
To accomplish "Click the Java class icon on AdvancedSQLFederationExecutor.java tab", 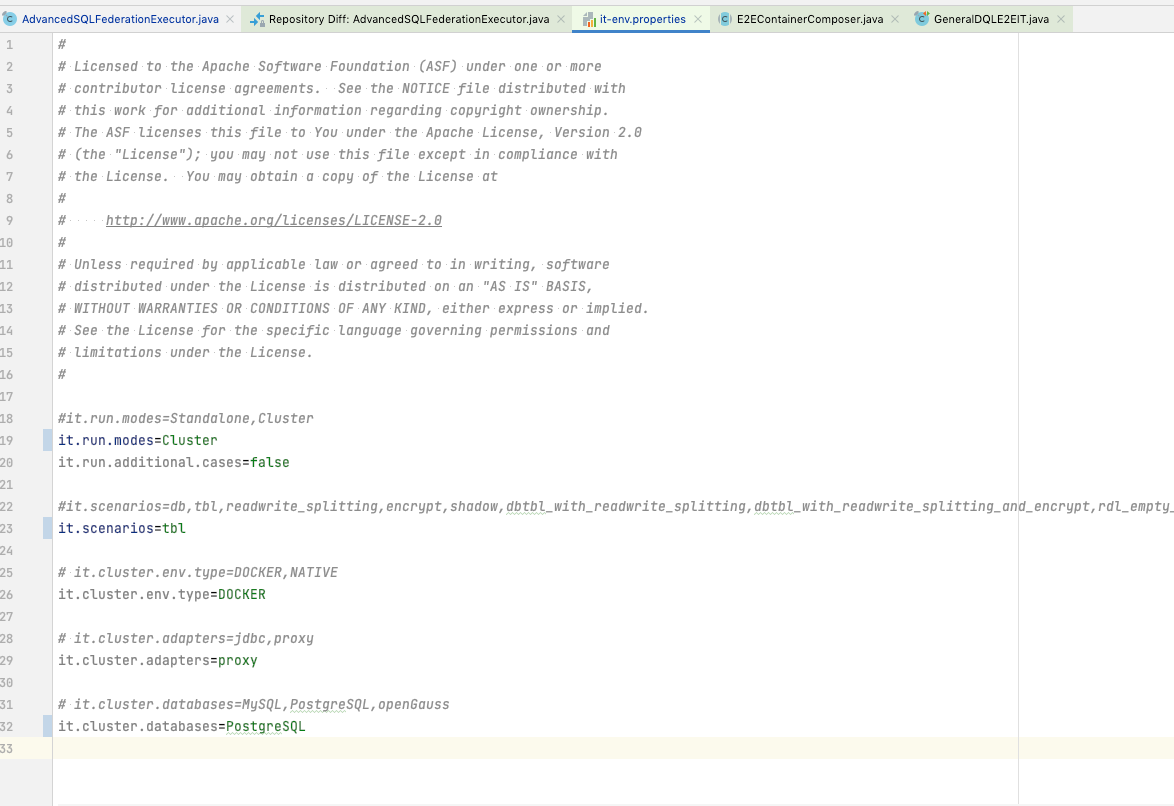I will click(x=10, y=17).
